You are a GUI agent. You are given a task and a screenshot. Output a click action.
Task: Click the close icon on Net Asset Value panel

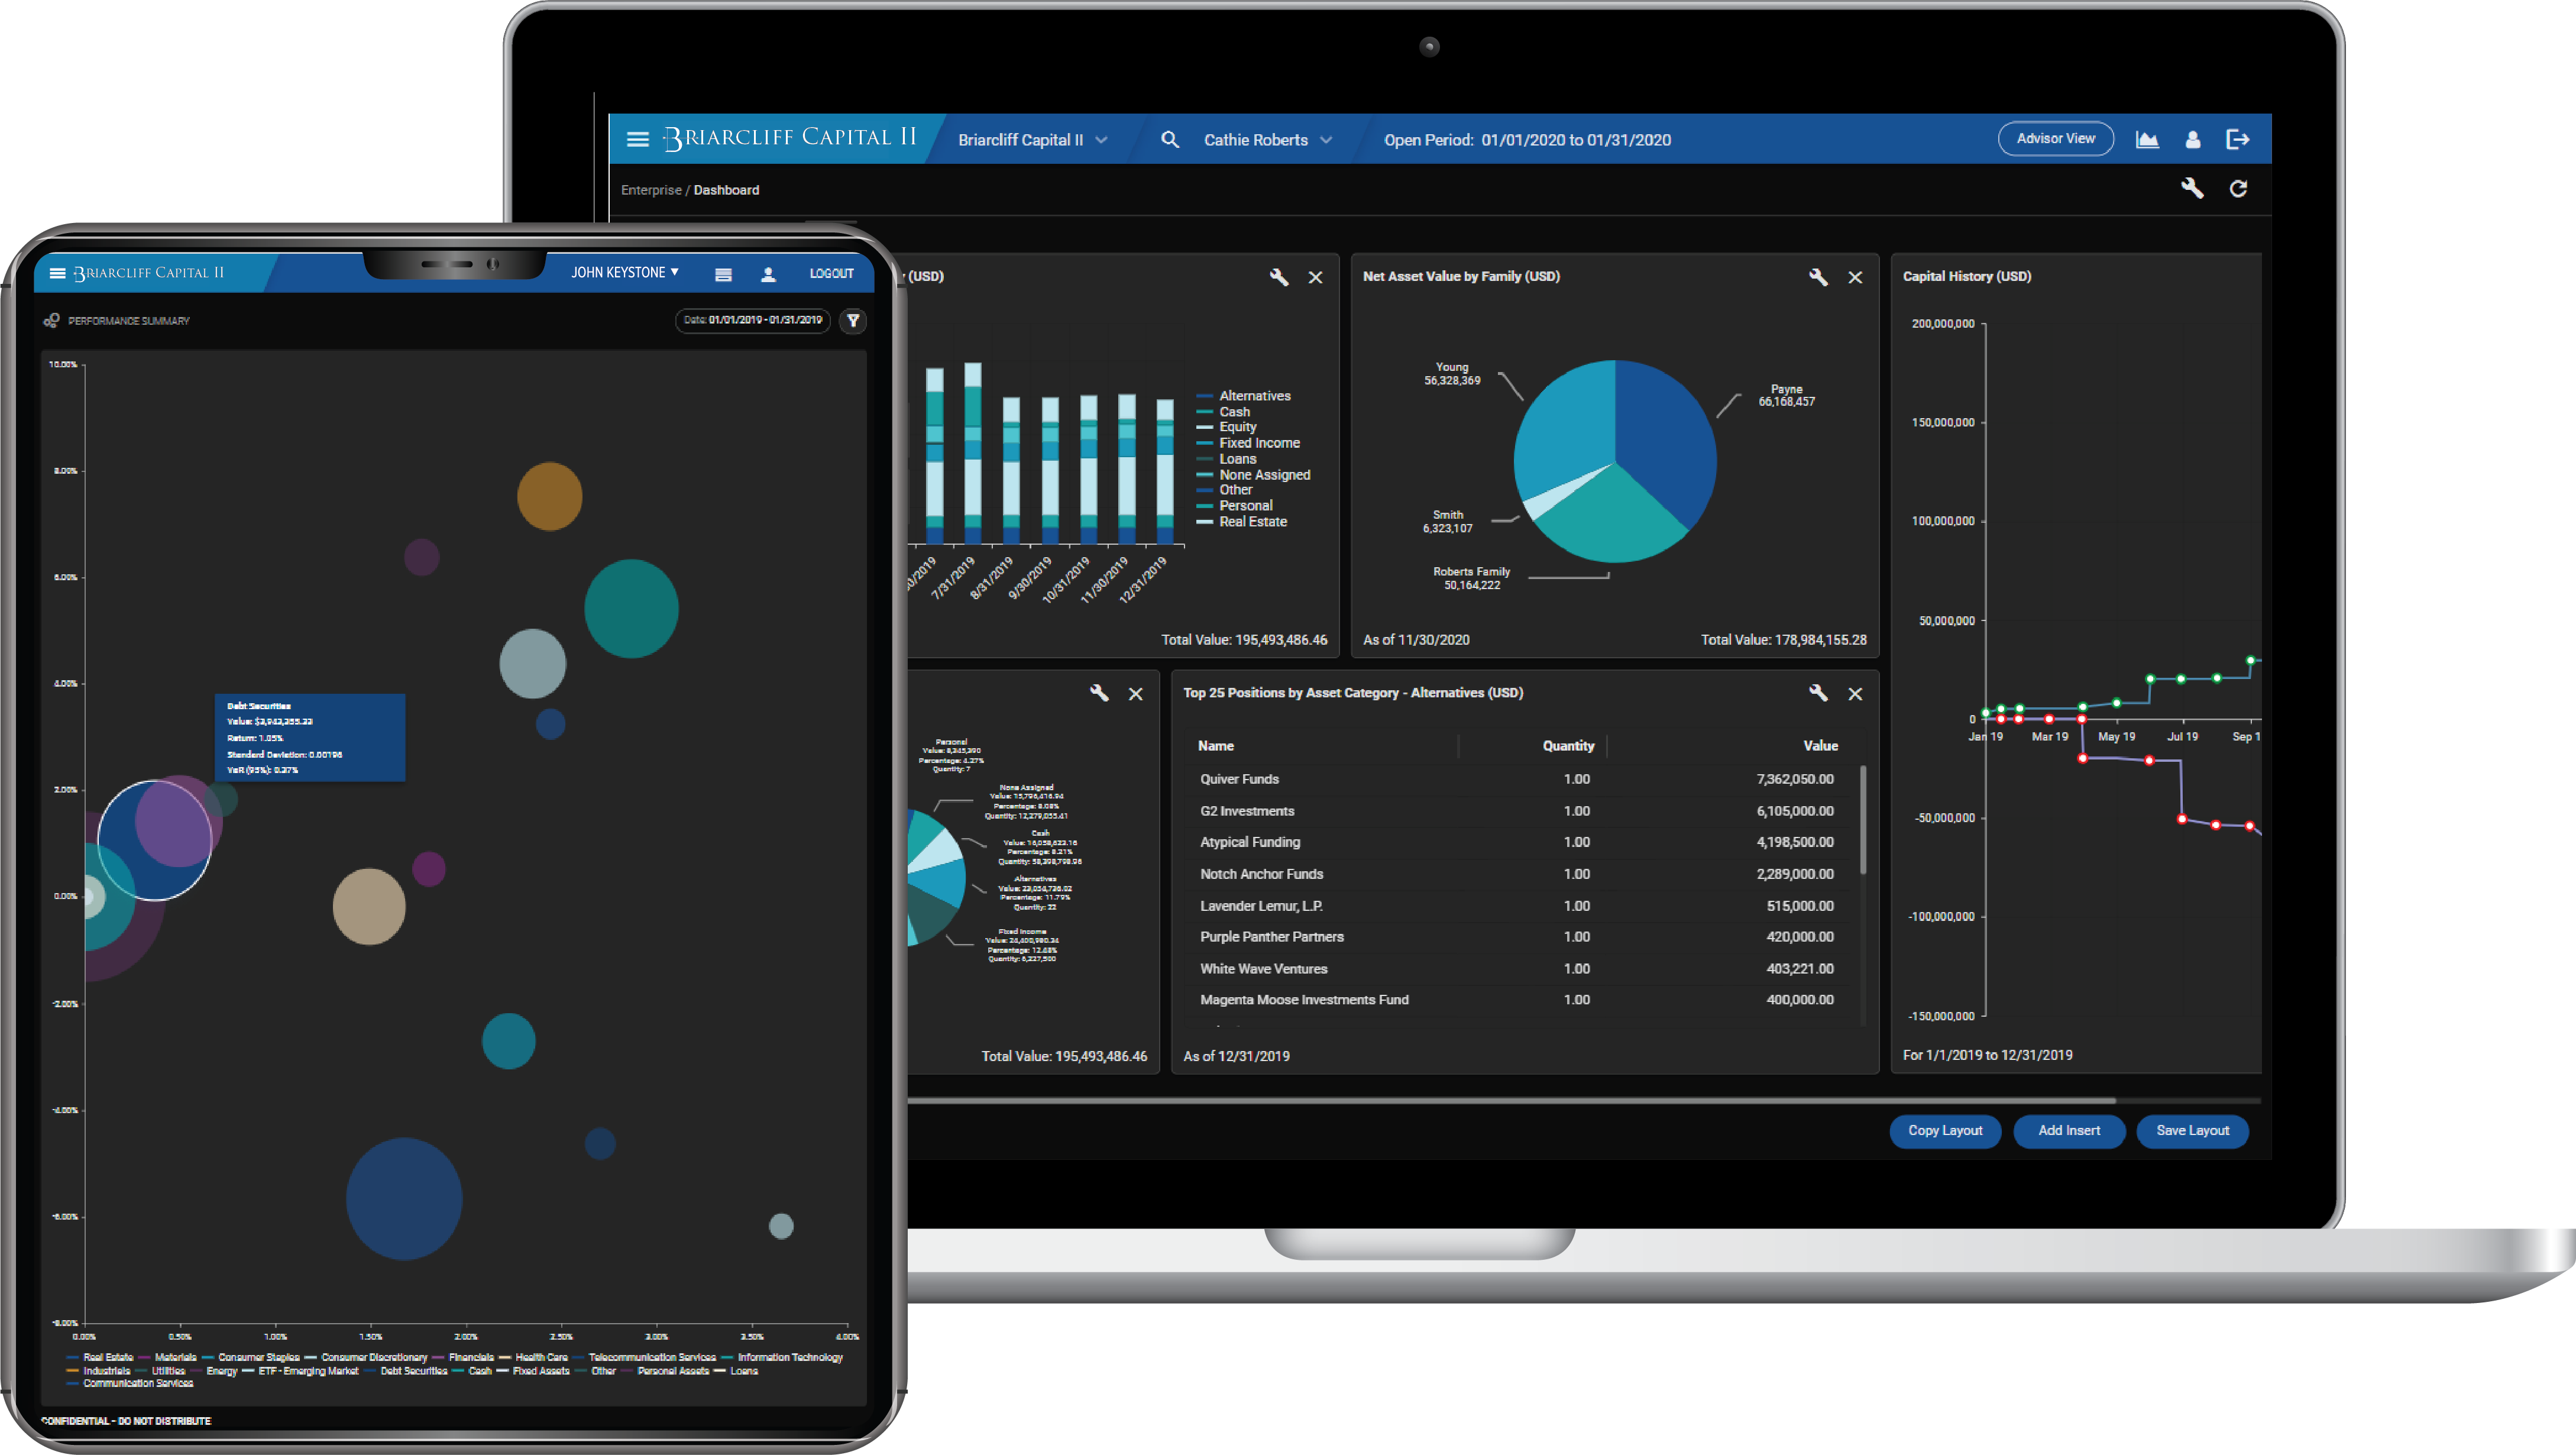pos(1854,278)
